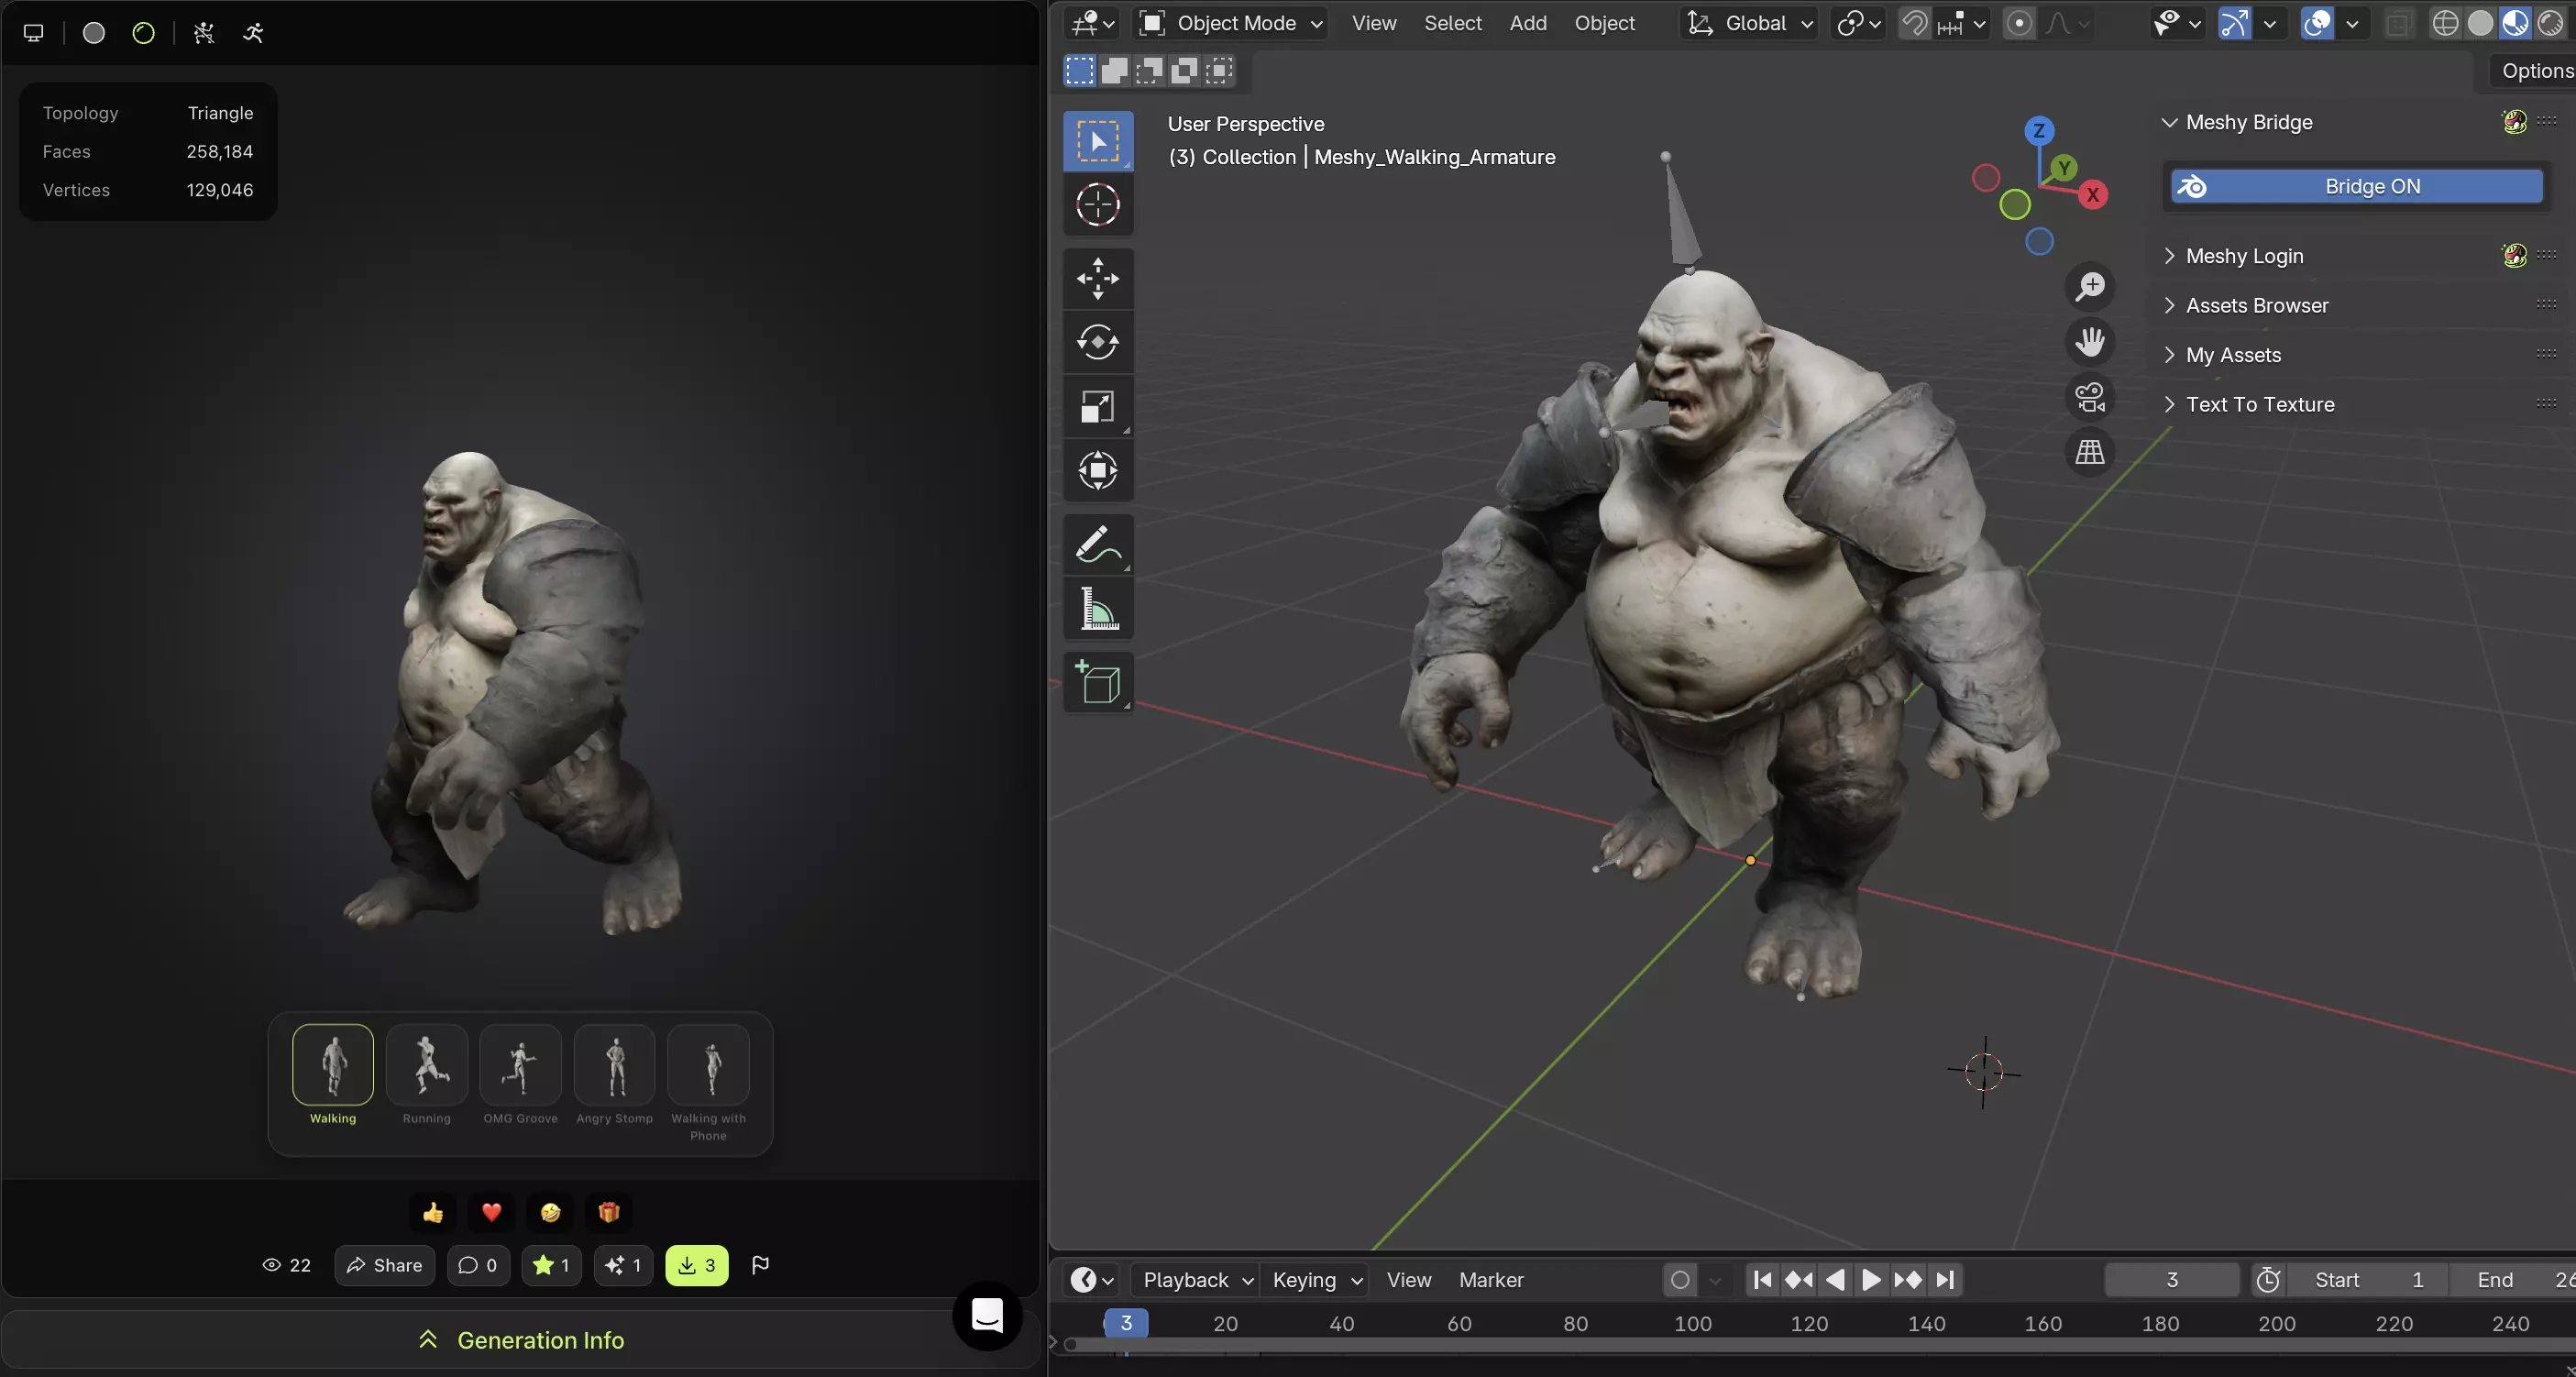Switch to solid viewport shading
Image resolution: width=2576 pixels, height=1377 pixels.
(x=2480, y=23)
